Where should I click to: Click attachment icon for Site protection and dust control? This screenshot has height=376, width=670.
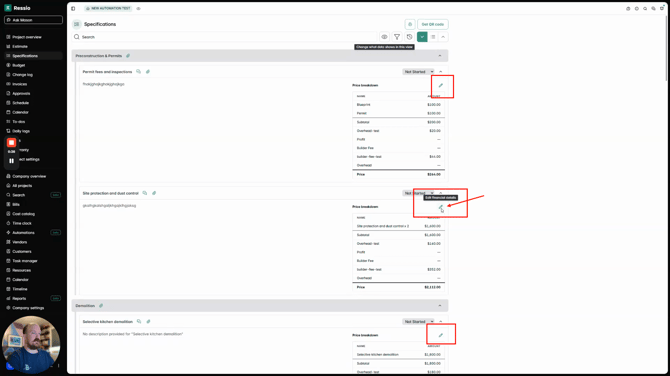154,193
